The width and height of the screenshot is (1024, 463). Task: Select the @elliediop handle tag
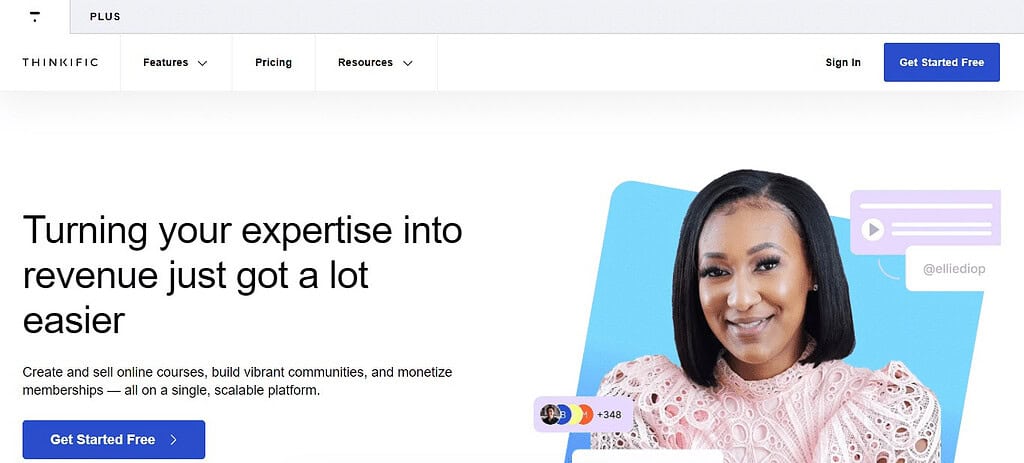953,269
